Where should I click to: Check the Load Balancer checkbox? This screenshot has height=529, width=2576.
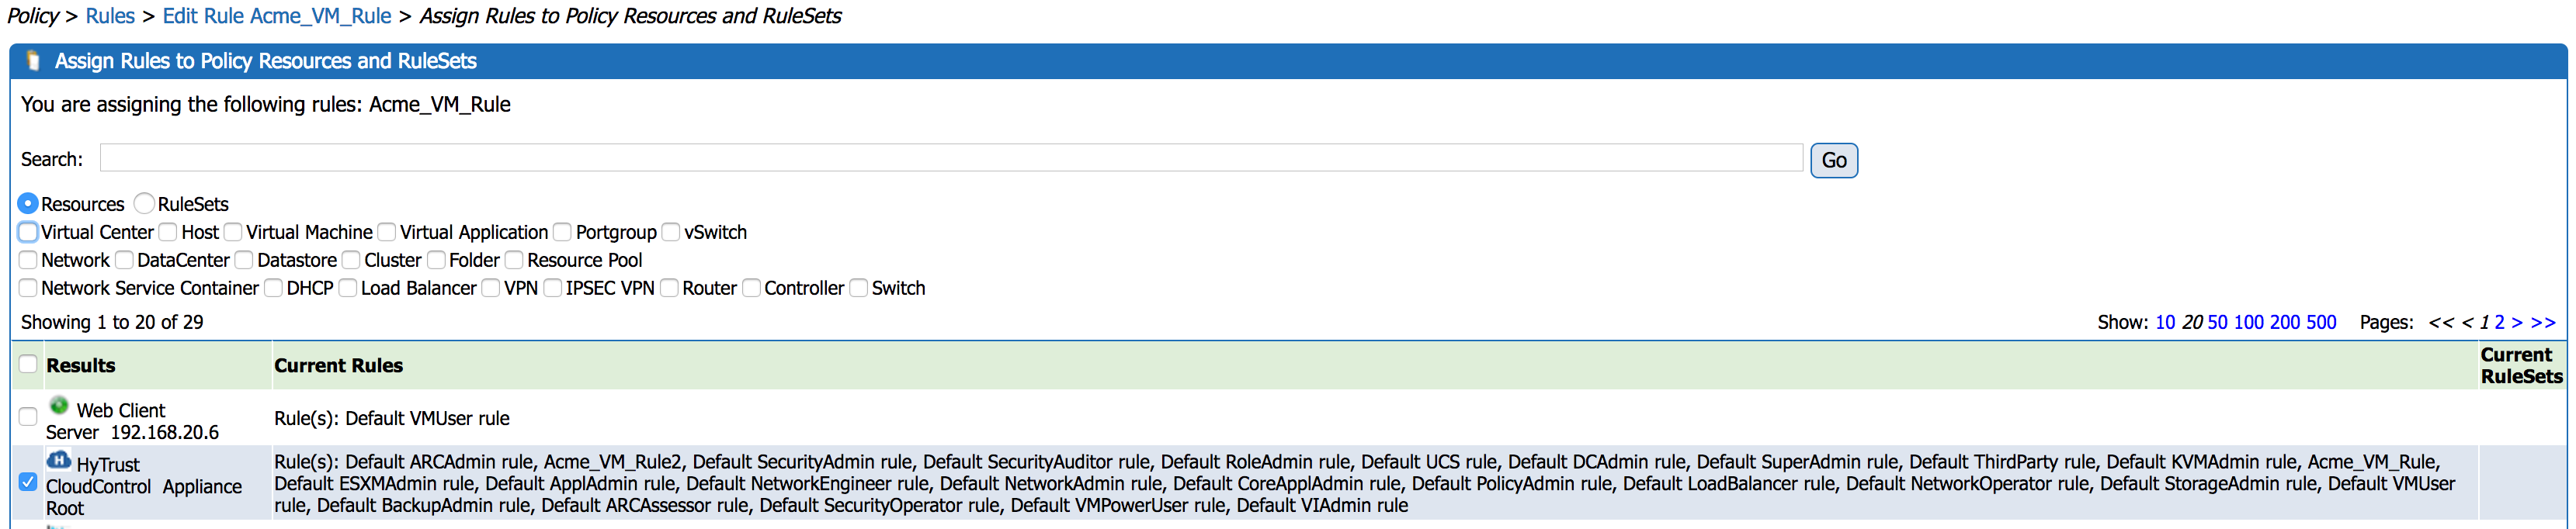pos(348,288)
